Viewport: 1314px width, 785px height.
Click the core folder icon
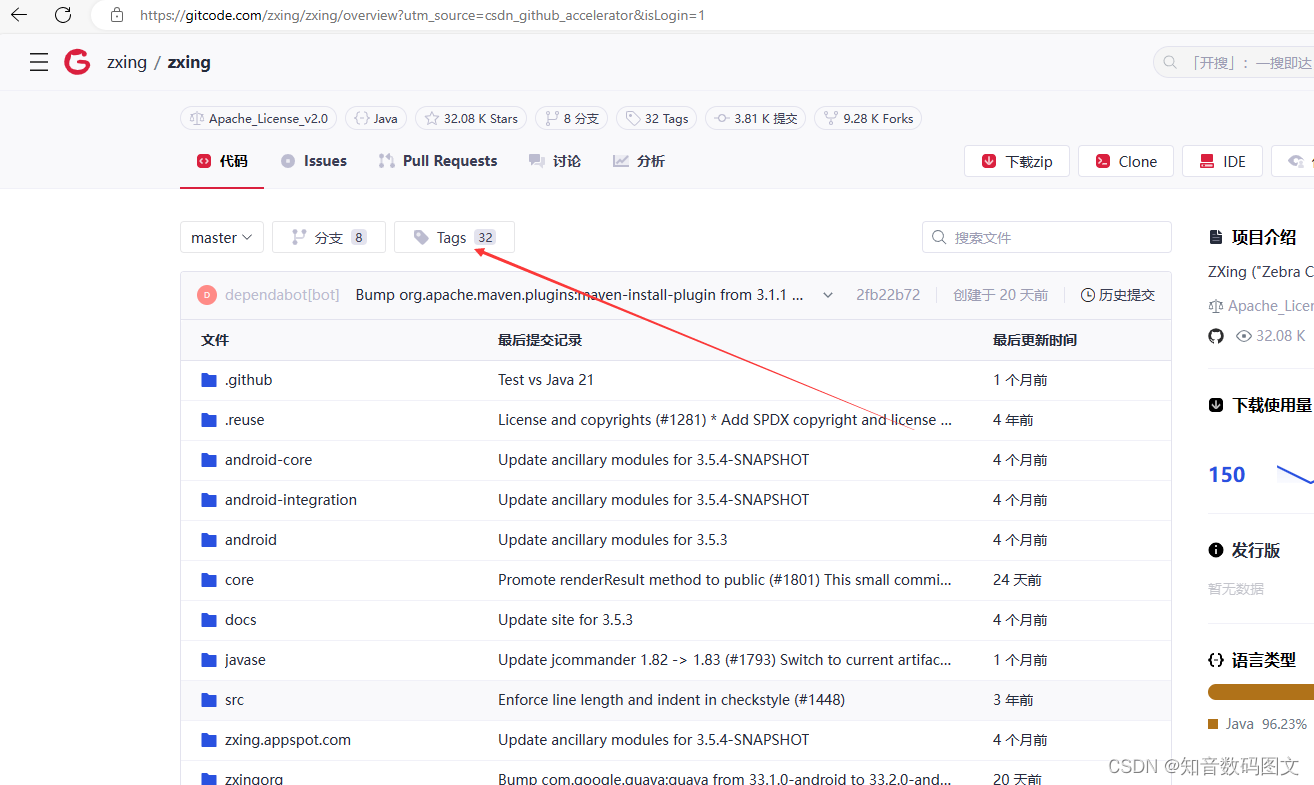click(209, 580)
